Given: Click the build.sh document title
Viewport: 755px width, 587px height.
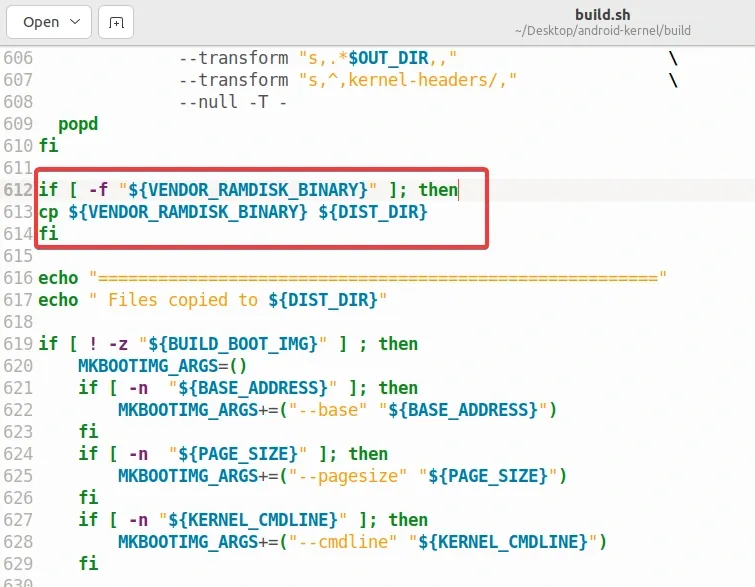Looking at the screenshot, I should point(602,14).
